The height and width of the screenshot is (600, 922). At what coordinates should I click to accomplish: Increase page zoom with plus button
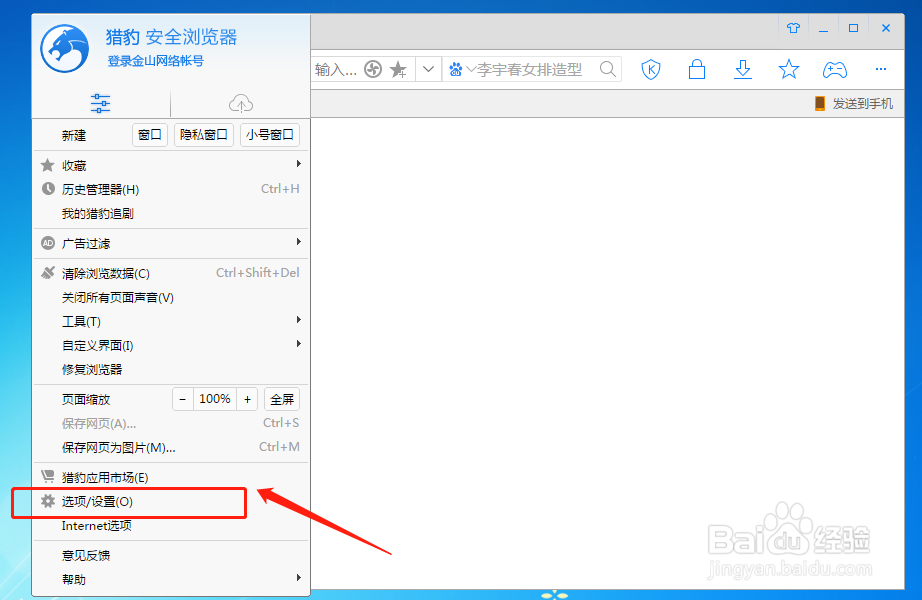pos(248,399)
